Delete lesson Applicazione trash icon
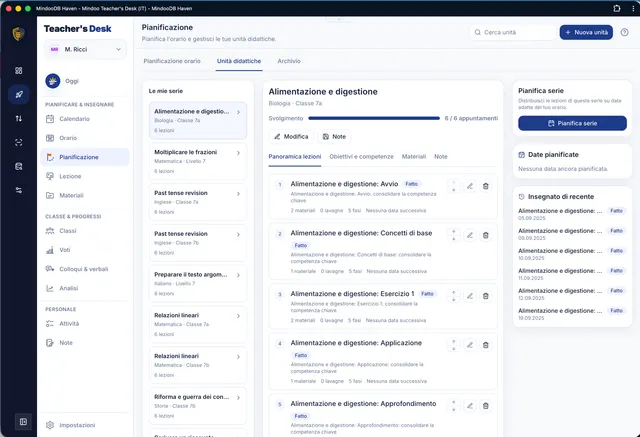This screenshot has width=640, height=437. click(x=486, y=345)
